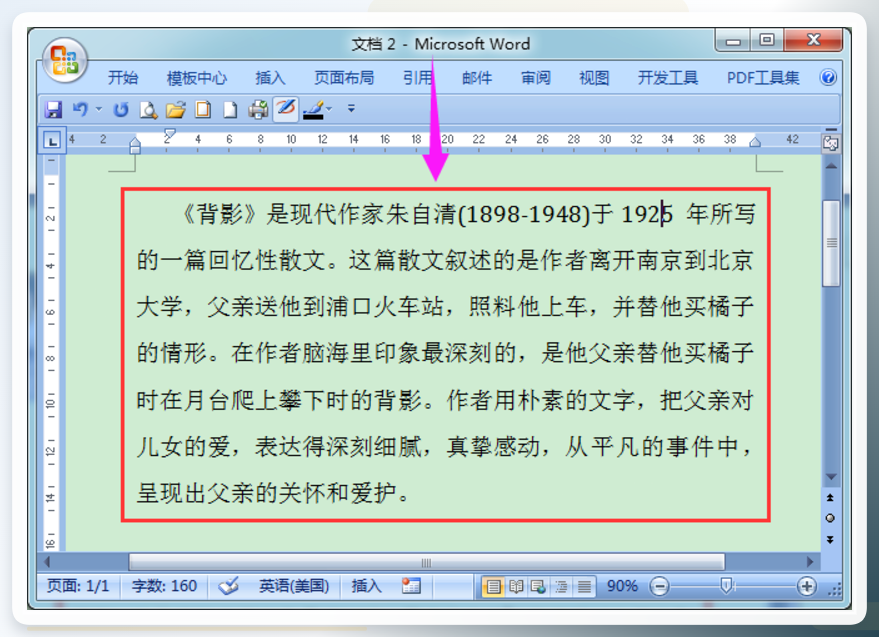Switch to draft view
Image resolution: width=879 pixels, height=637 pixels.
click(584, 587)
